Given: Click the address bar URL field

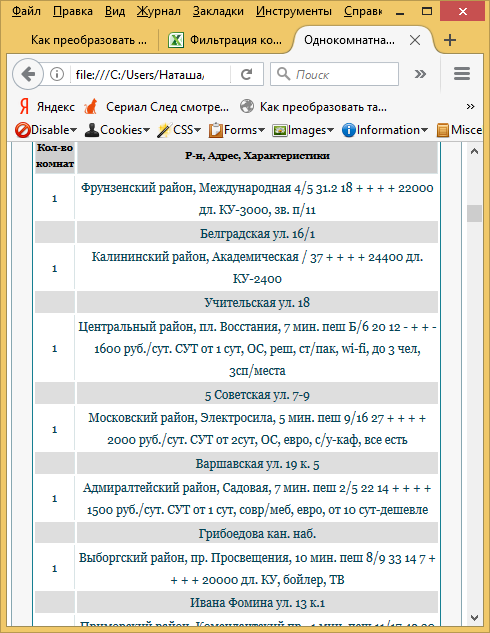Looking at the screenshot, I should [x=140, y=74].
